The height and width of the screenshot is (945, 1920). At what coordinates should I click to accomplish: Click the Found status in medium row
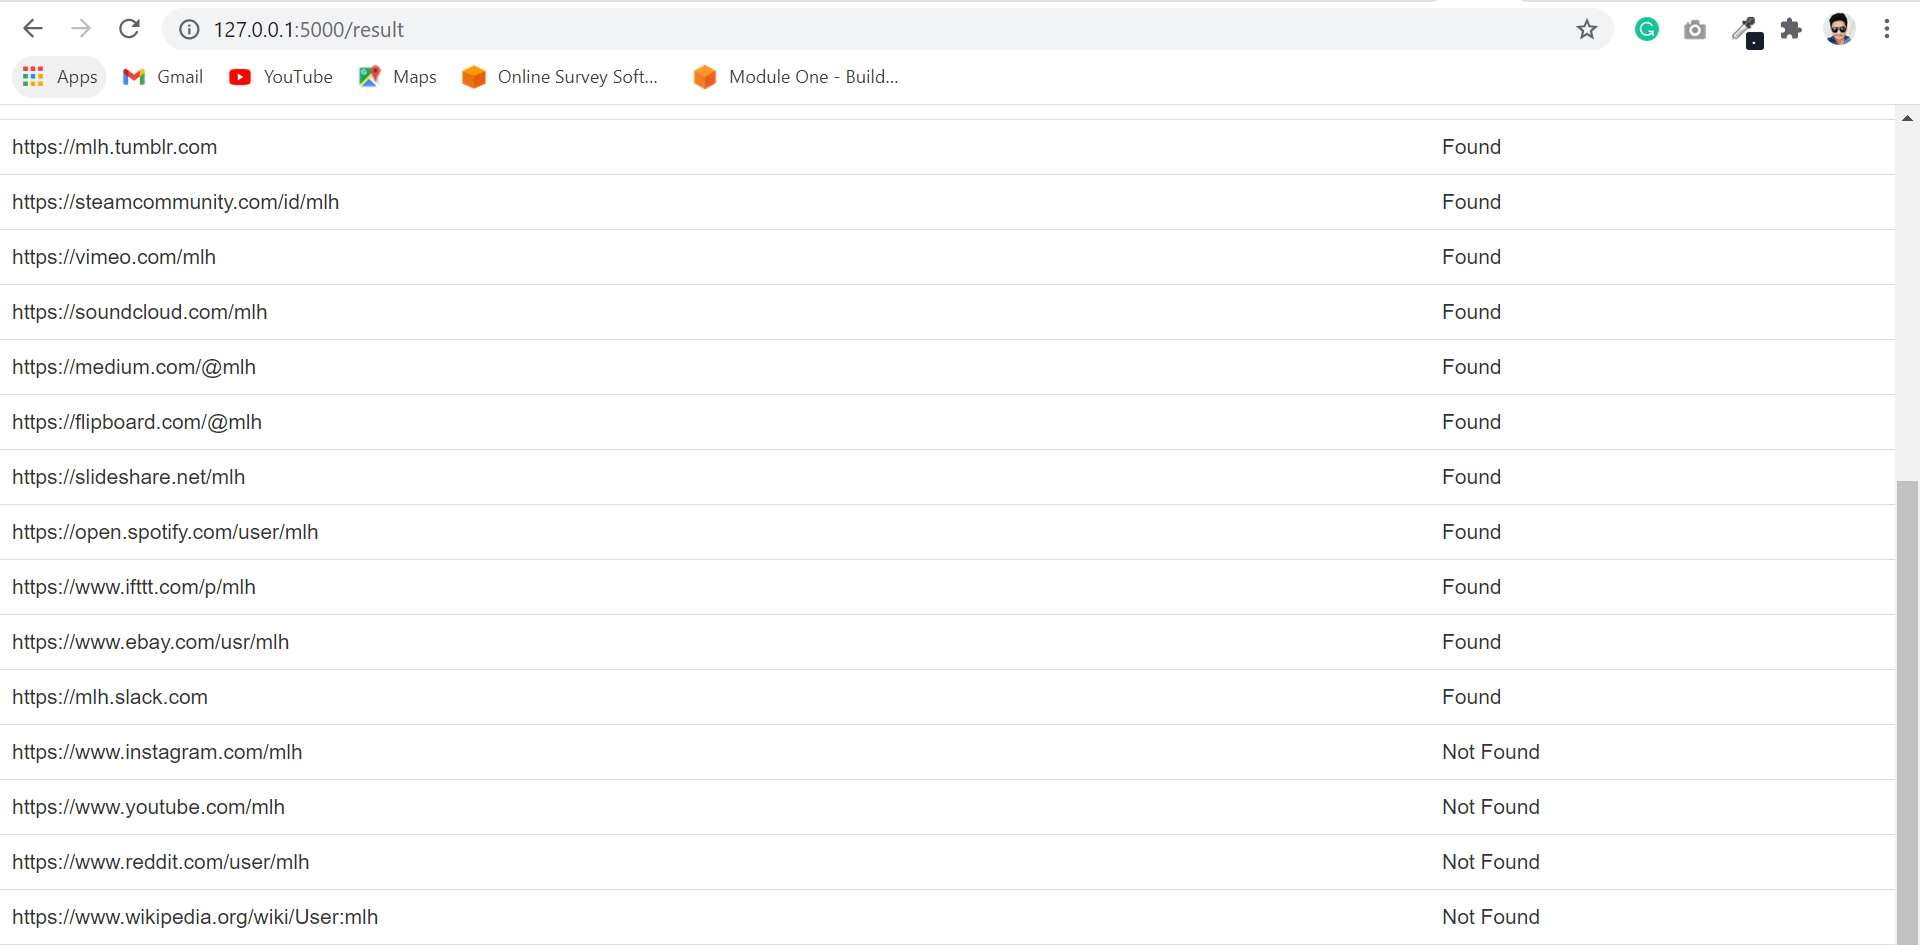point(1471,367)
